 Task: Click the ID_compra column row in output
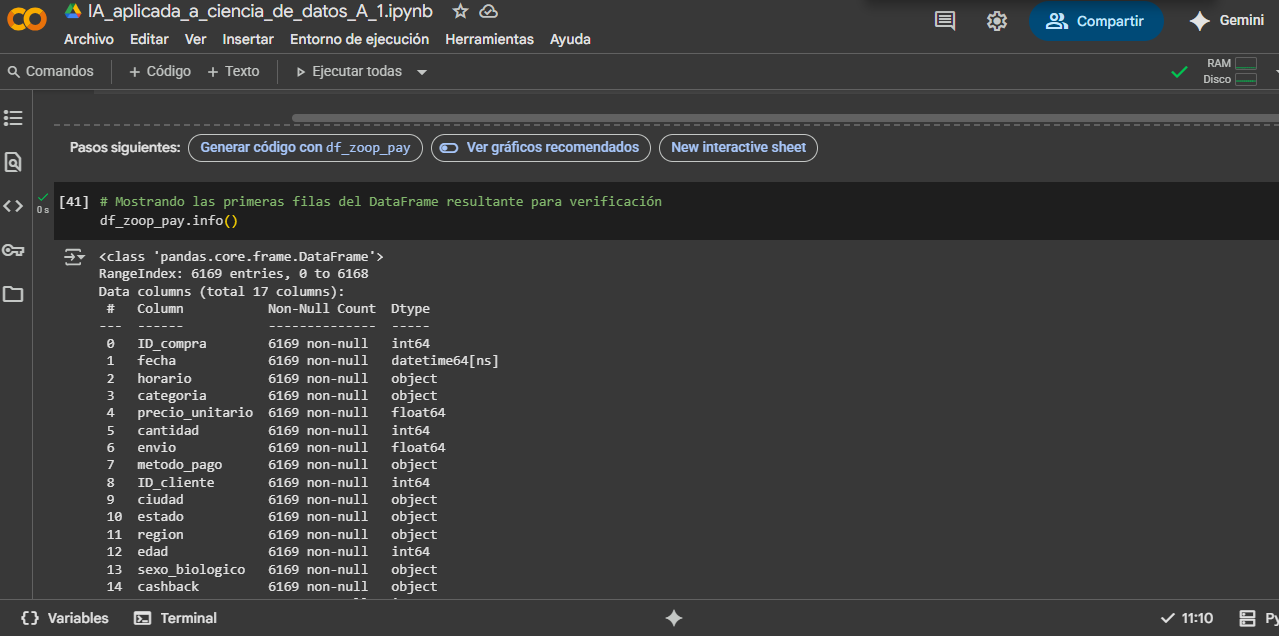pyautogui.click(x=268, y=343)
